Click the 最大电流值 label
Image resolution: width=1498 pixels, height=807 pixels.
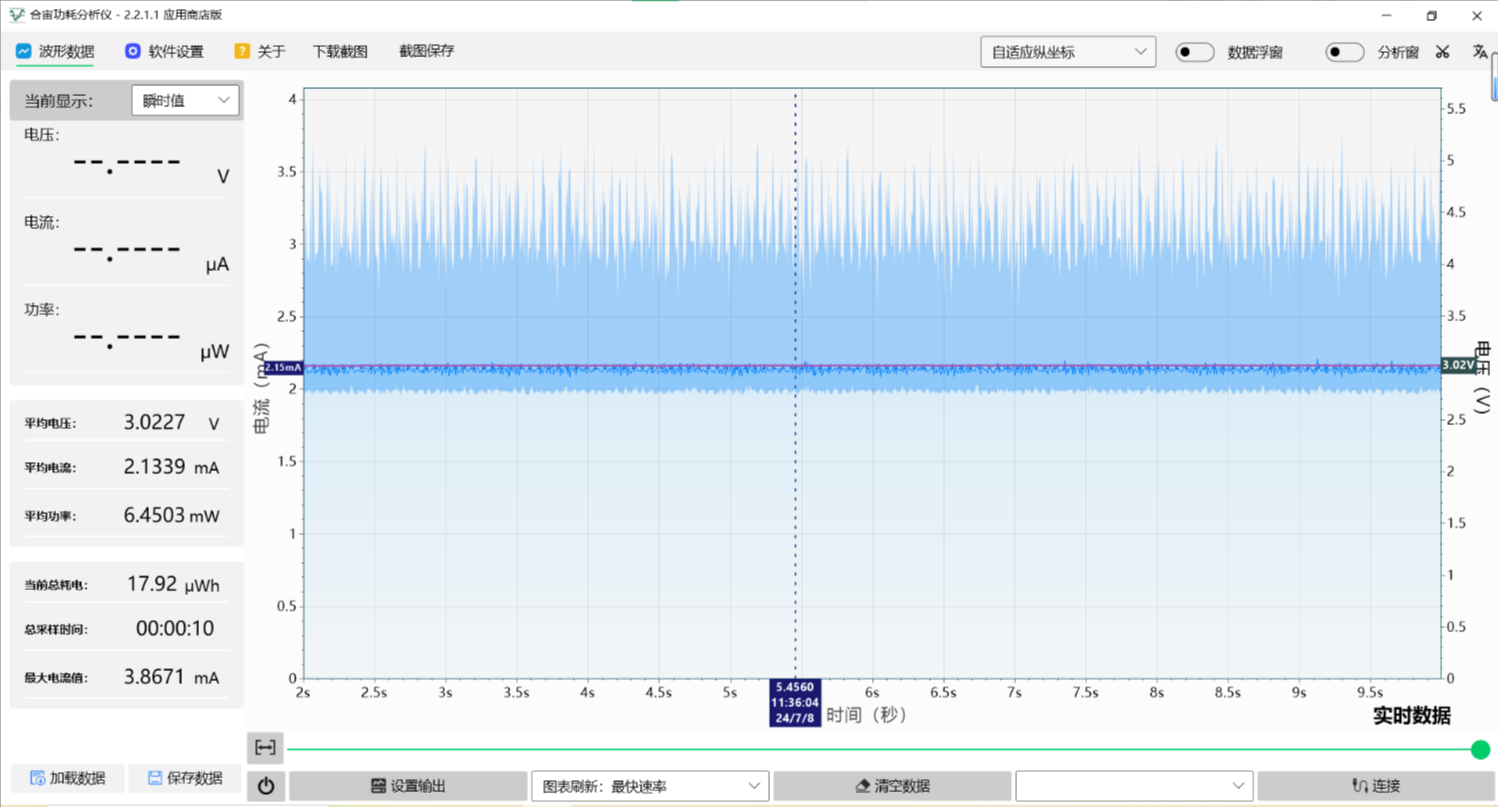(56, 678)
